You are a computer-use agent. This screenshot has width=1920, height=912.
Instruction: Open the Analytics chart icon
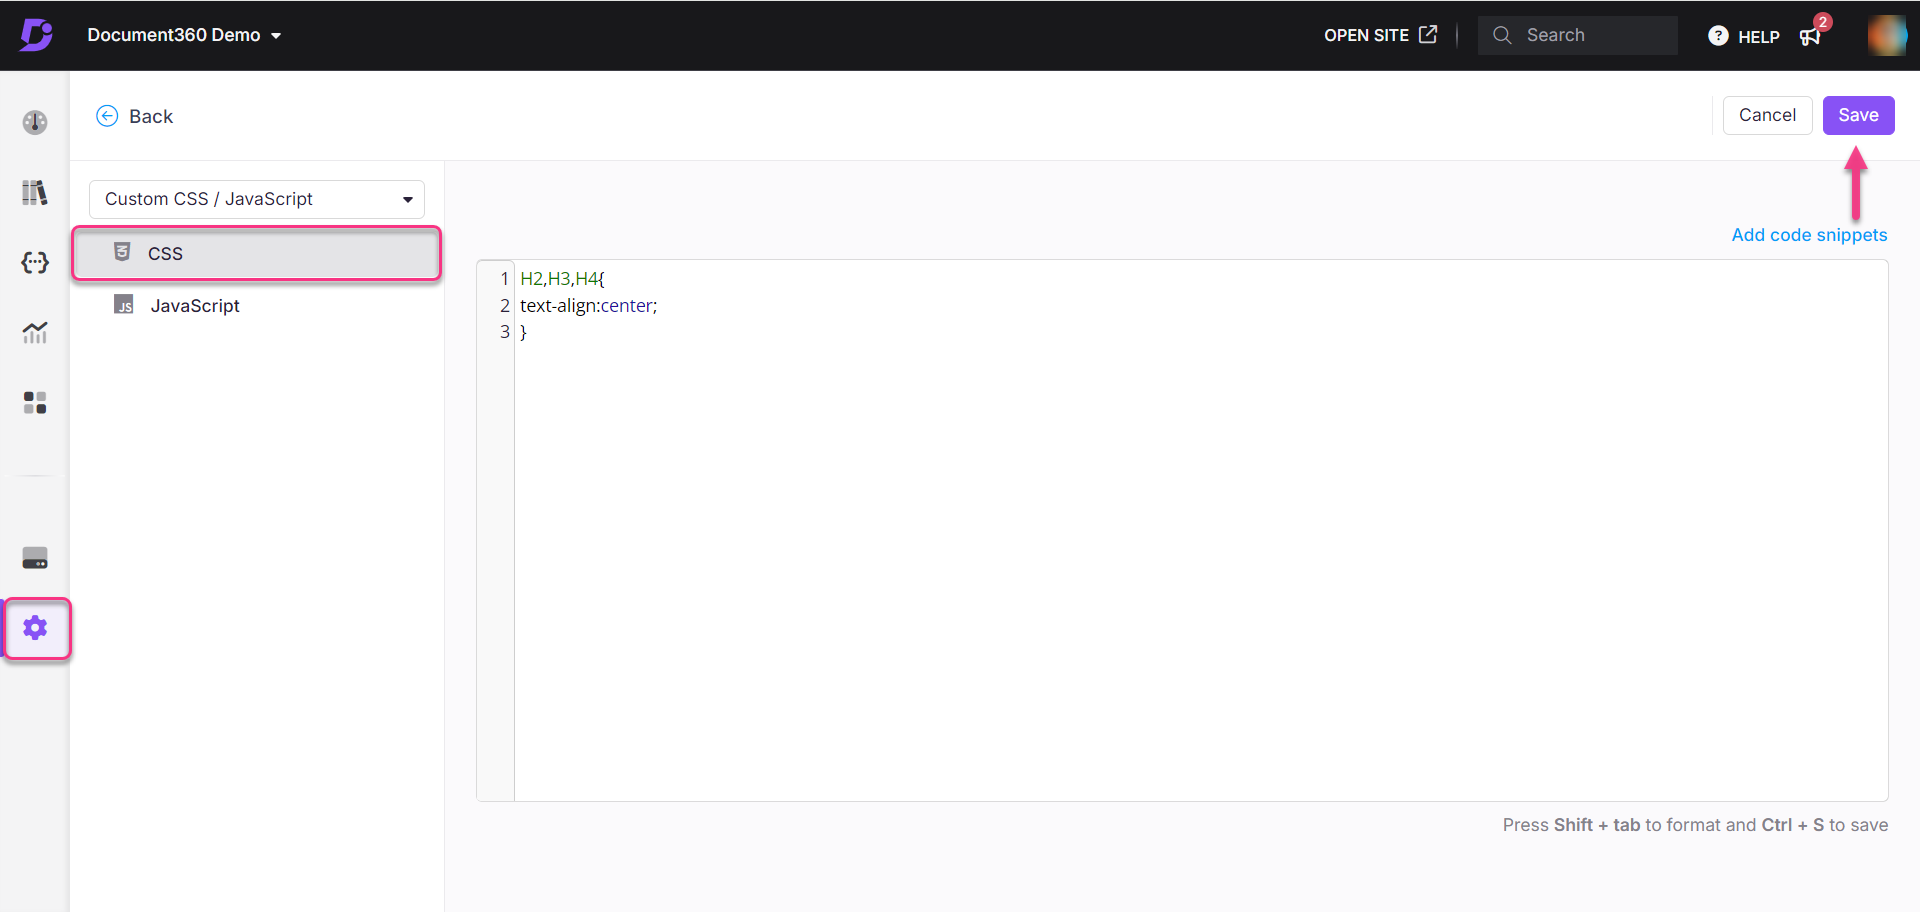click(x=35, y=332)
